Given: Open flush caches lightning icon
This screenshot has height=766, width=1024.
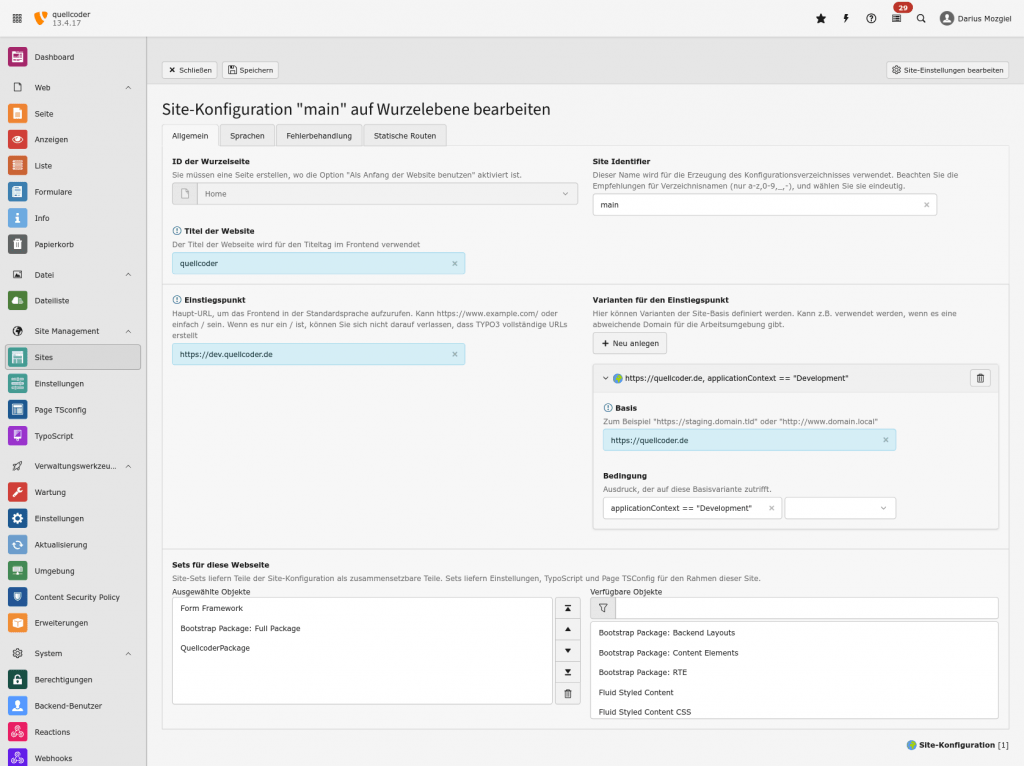Looking at the screenshot, I should click(x=846, y=18).
